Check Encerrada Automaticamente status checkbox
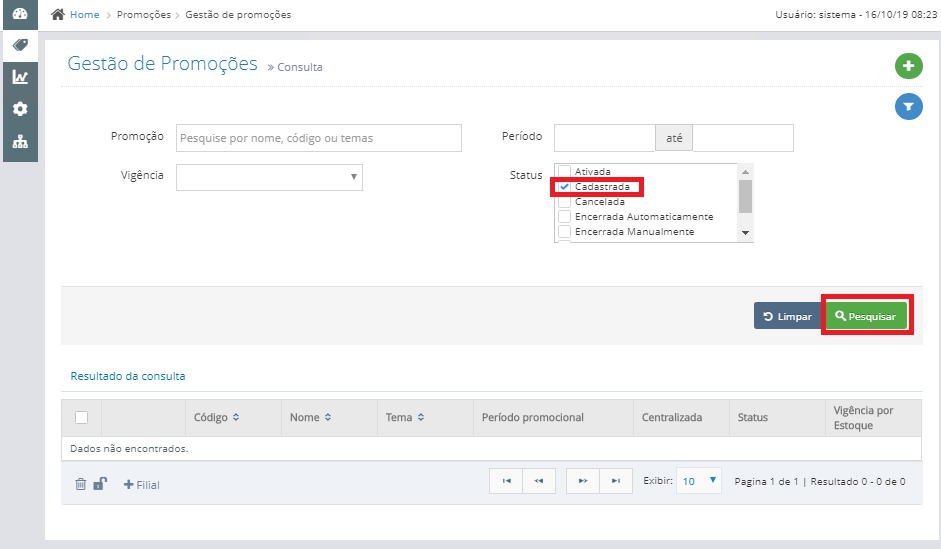 click(x=564, y=217)
